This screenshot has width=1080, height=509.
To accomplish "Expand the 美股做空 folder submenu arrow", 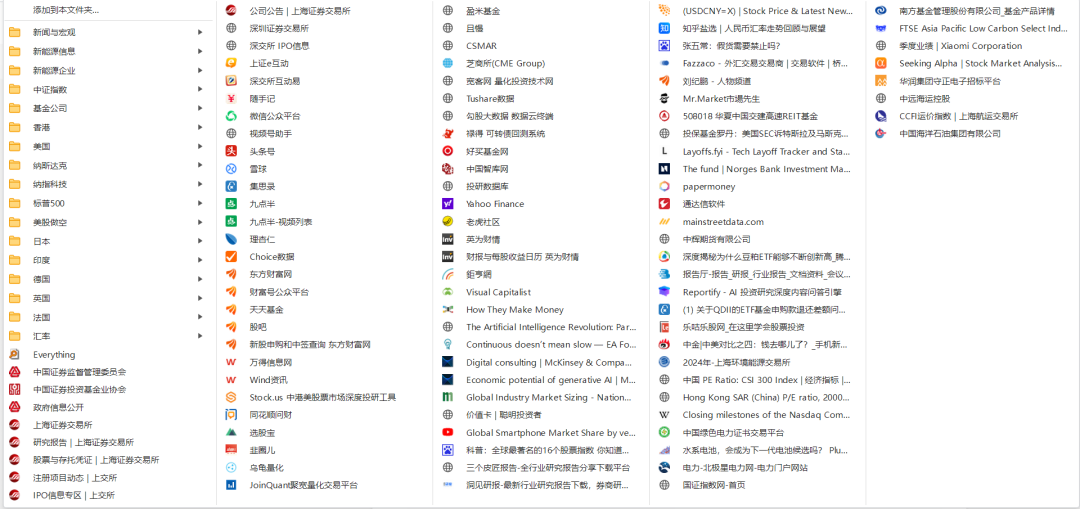I will click(200, 222).
